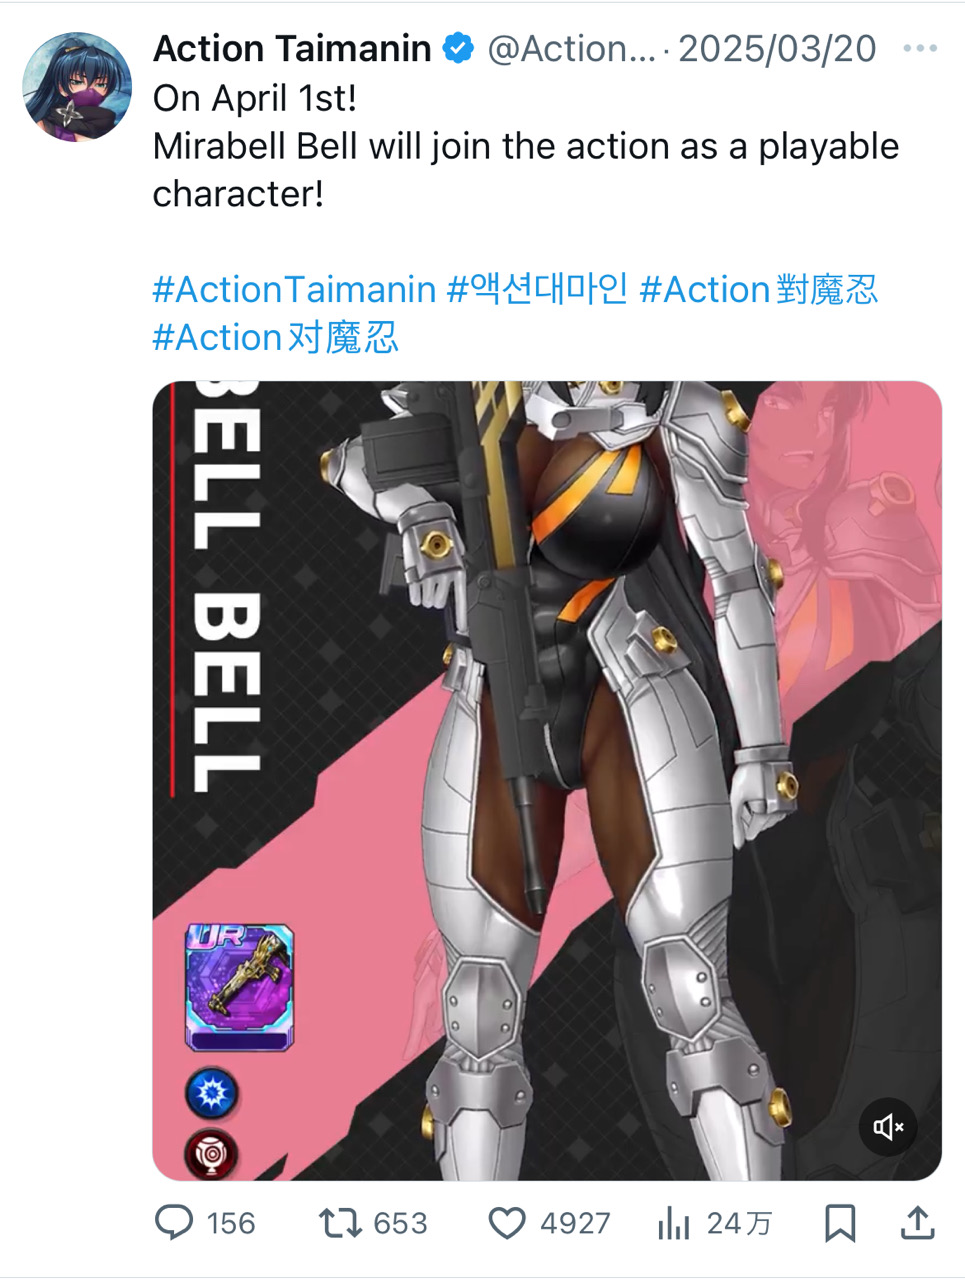Image resolution: width=965 pixels, height=1280 pixels.
Task: Click the blue verified badge
Action: pos(458,48)
